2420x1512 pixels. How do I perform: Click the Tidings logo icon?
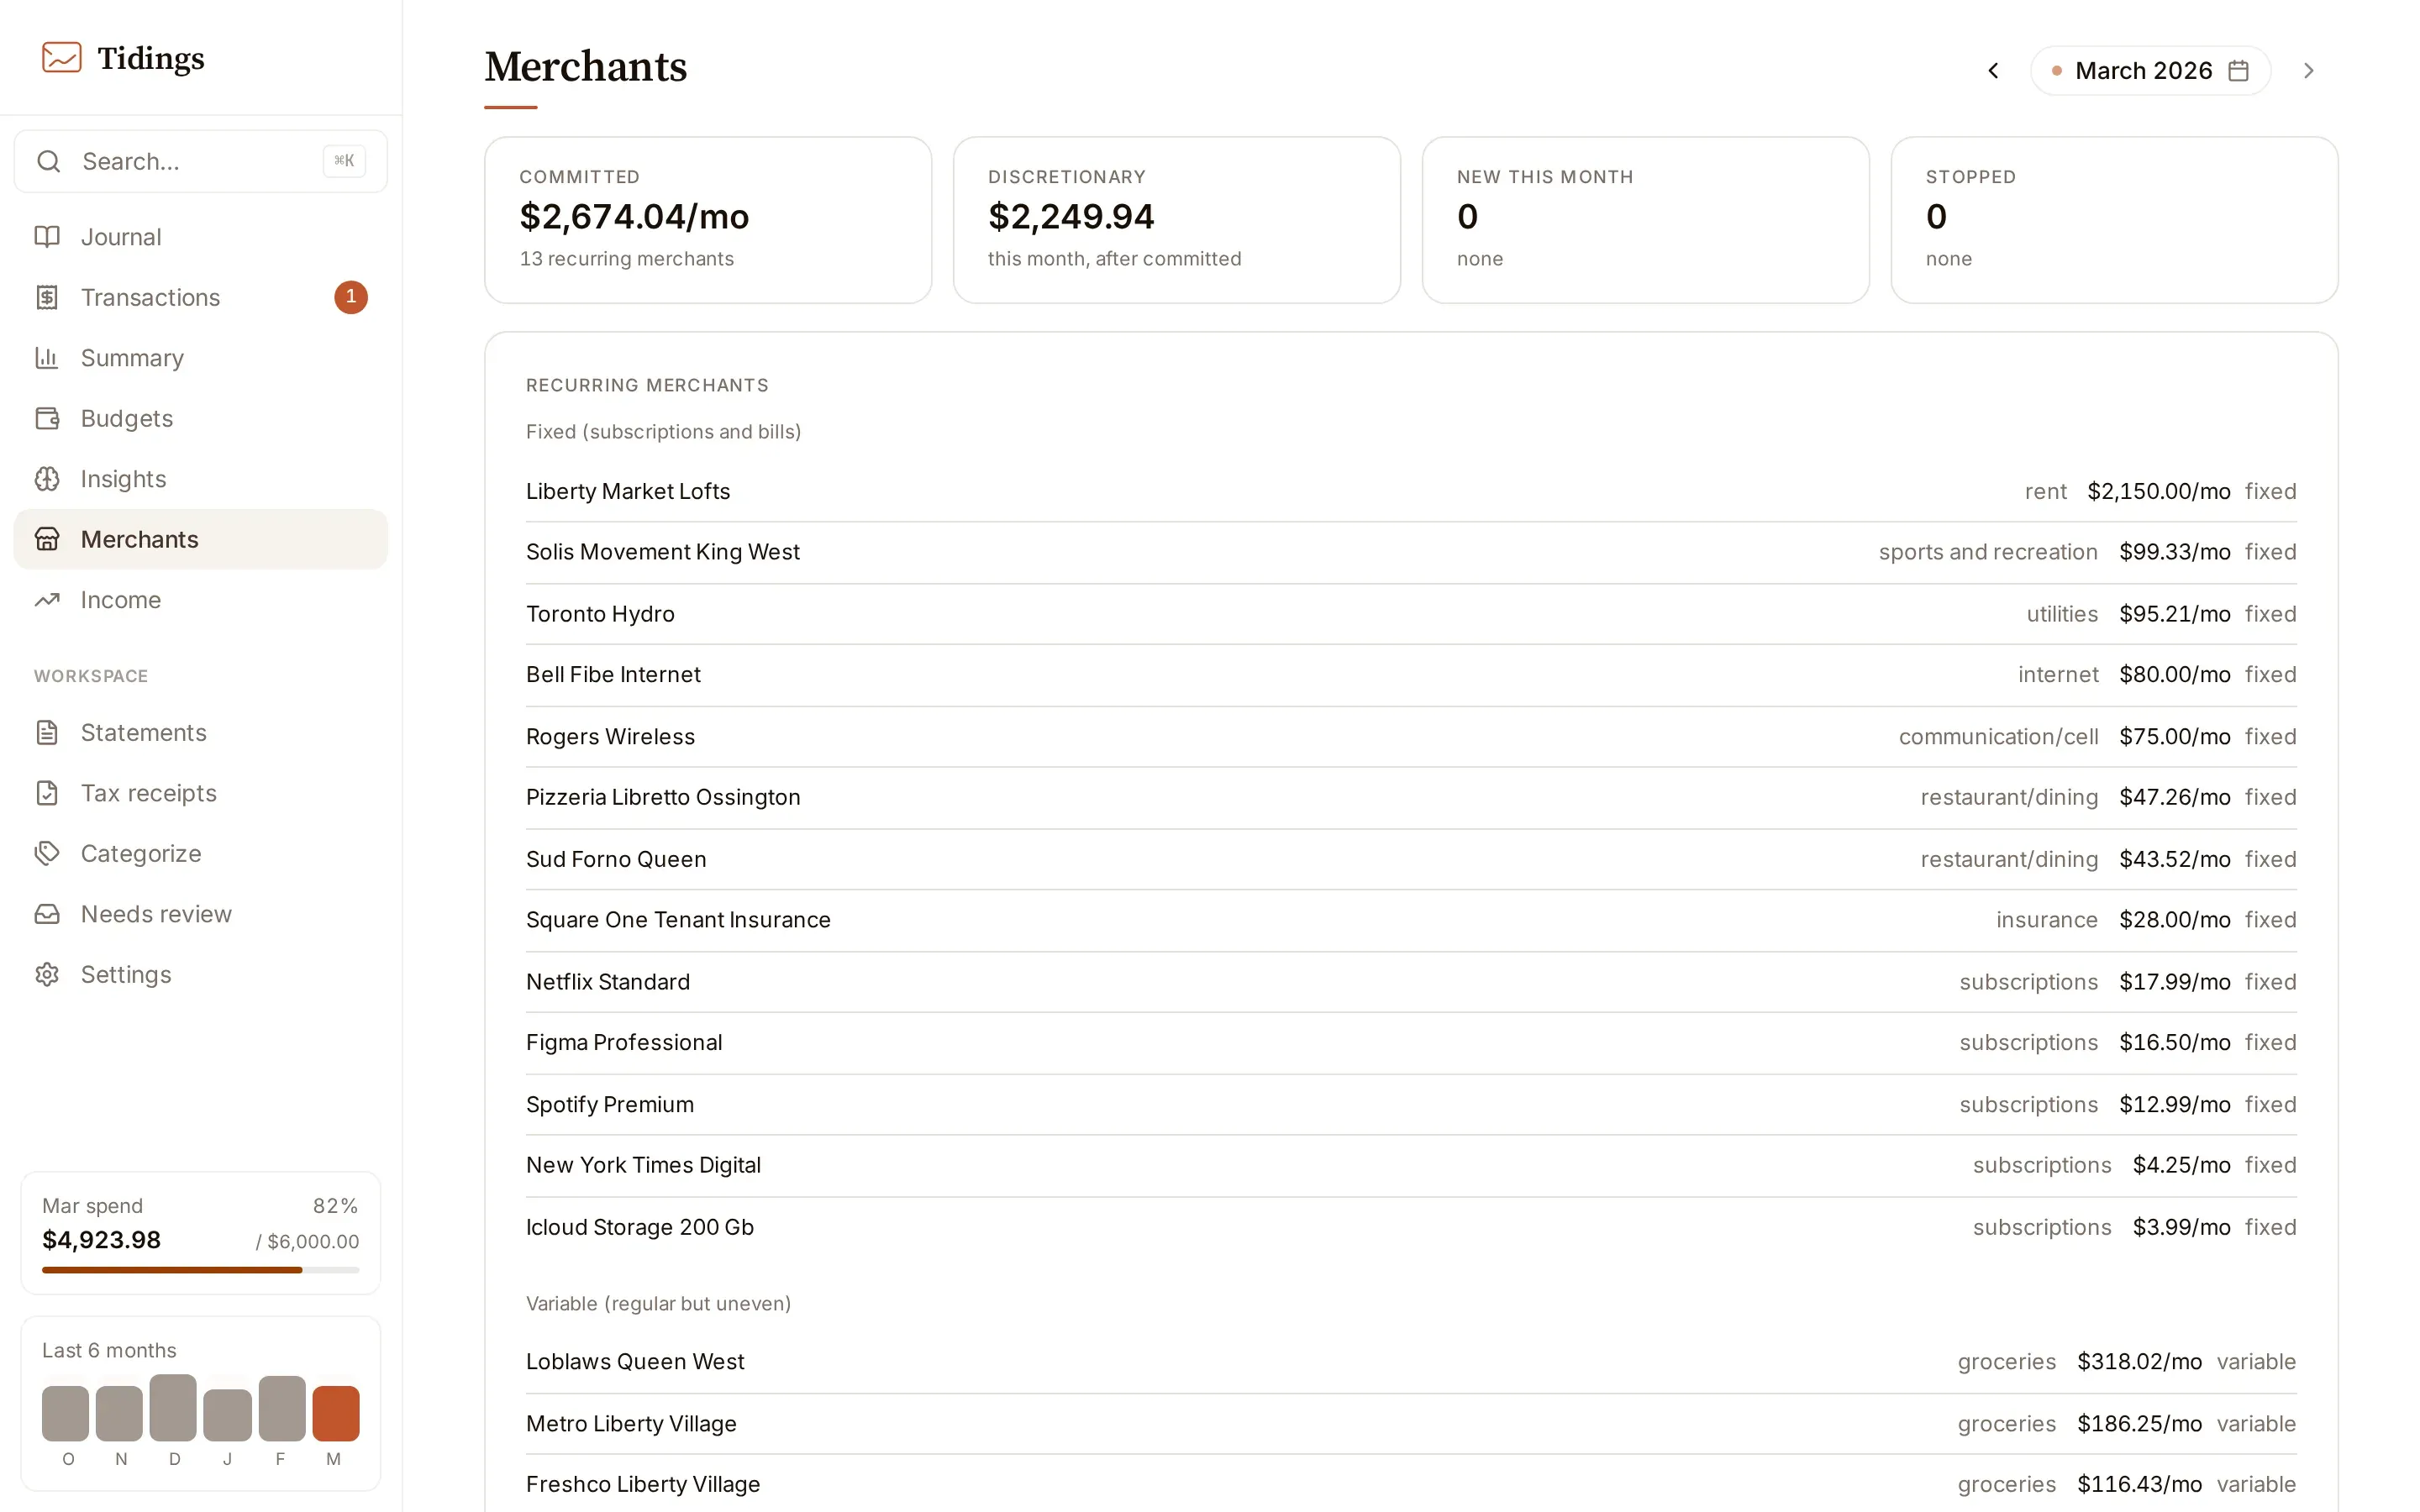[61, 57]
